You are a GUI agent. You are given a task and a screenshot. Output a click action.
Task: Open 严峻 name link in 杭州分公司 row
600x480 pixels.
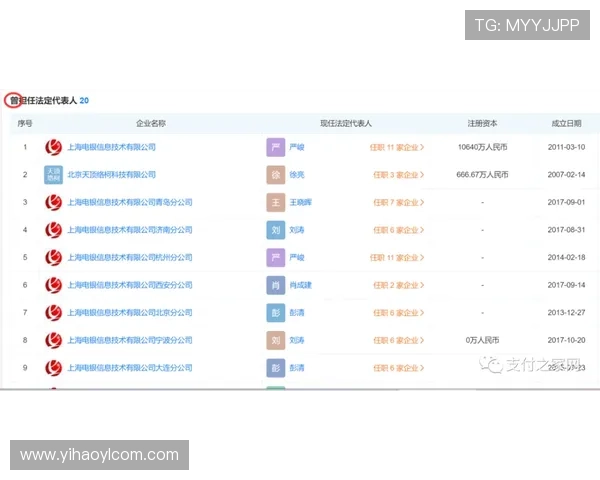coord(297,257)
